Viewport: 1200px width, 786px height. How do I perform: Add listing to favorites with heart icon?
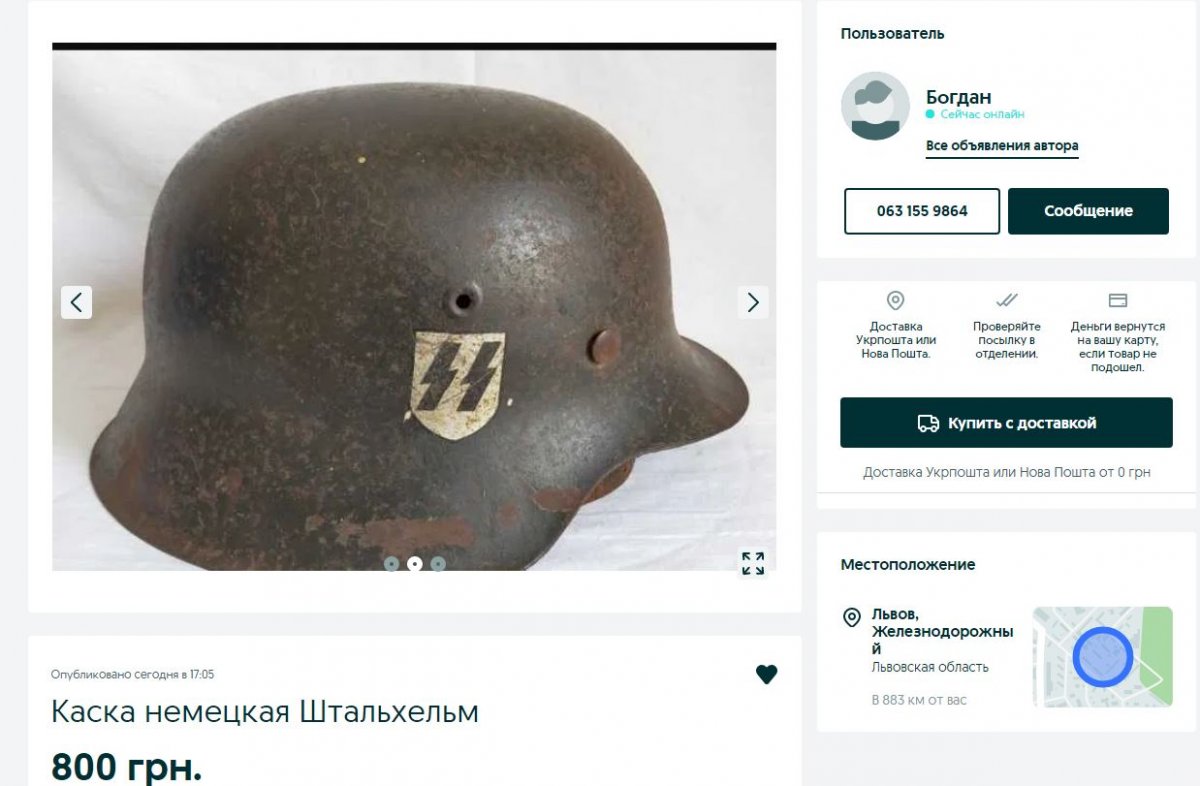click(766, 675)
